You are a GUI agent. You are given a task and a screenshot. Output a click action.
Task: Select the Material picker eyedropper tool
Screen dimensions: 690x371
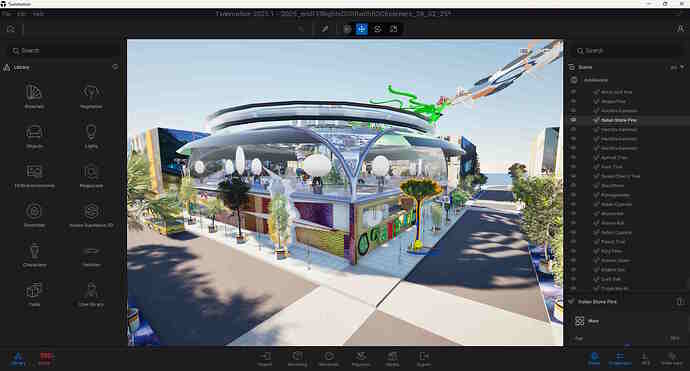325,29
